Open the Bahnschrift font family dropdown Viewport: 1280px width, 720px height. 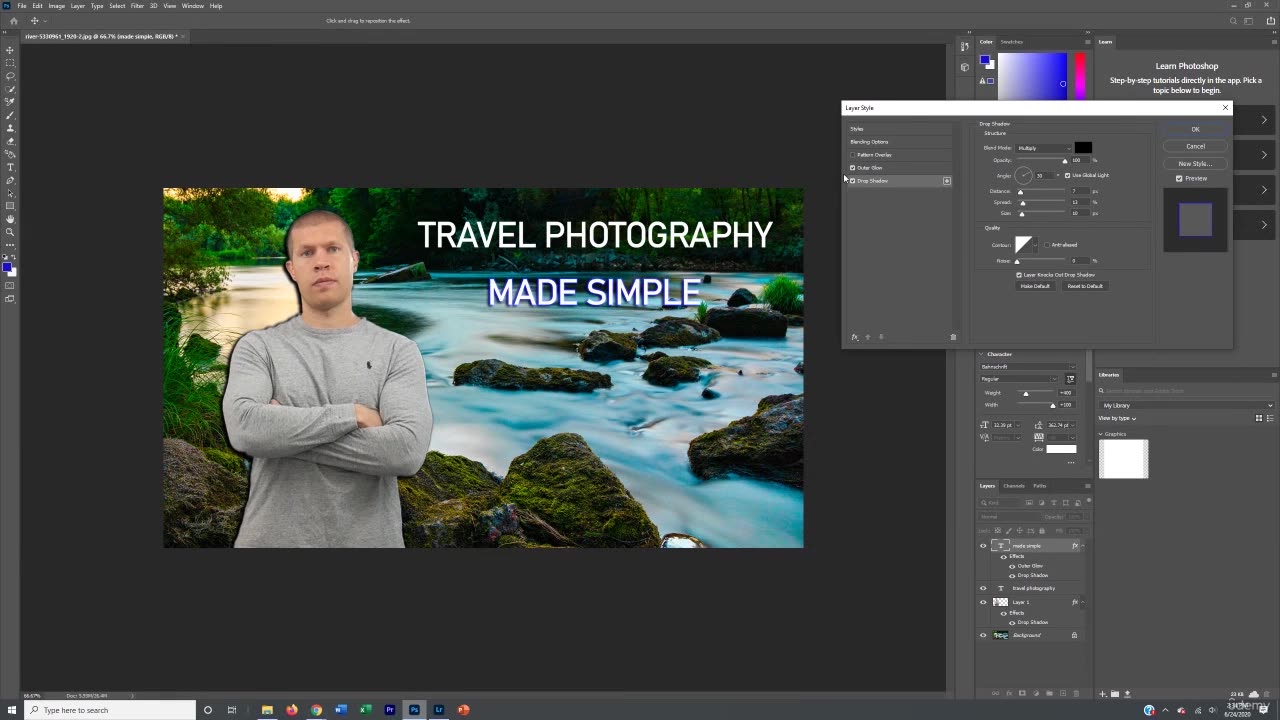click(1028, 367)
